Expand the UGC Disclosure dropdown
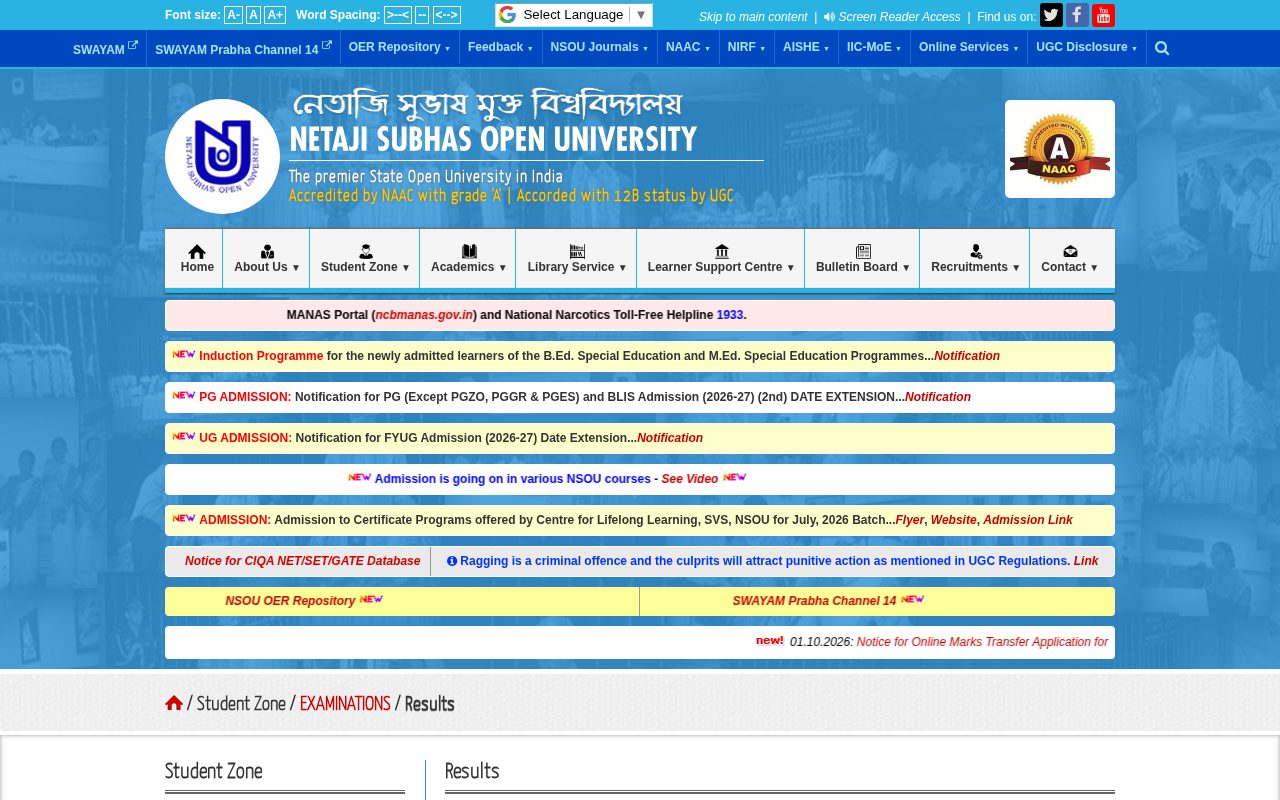The image size is (1280, 800). [x=1086, y=47]
